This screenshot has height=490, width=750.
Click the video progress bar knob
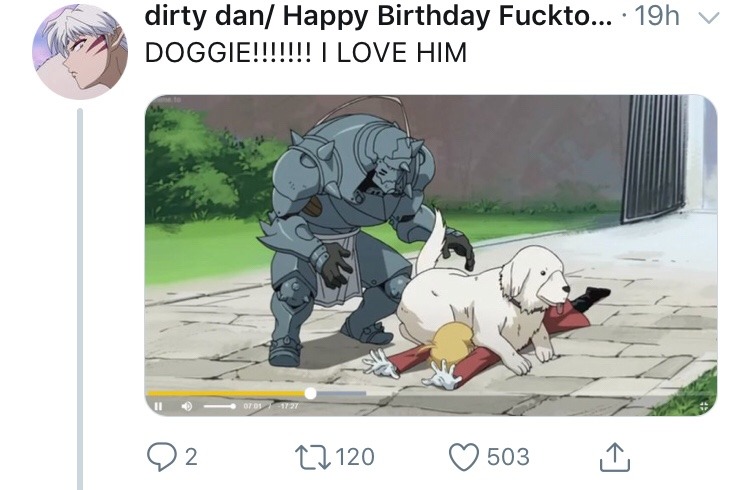pyautogui.click(x=310, y=393)
